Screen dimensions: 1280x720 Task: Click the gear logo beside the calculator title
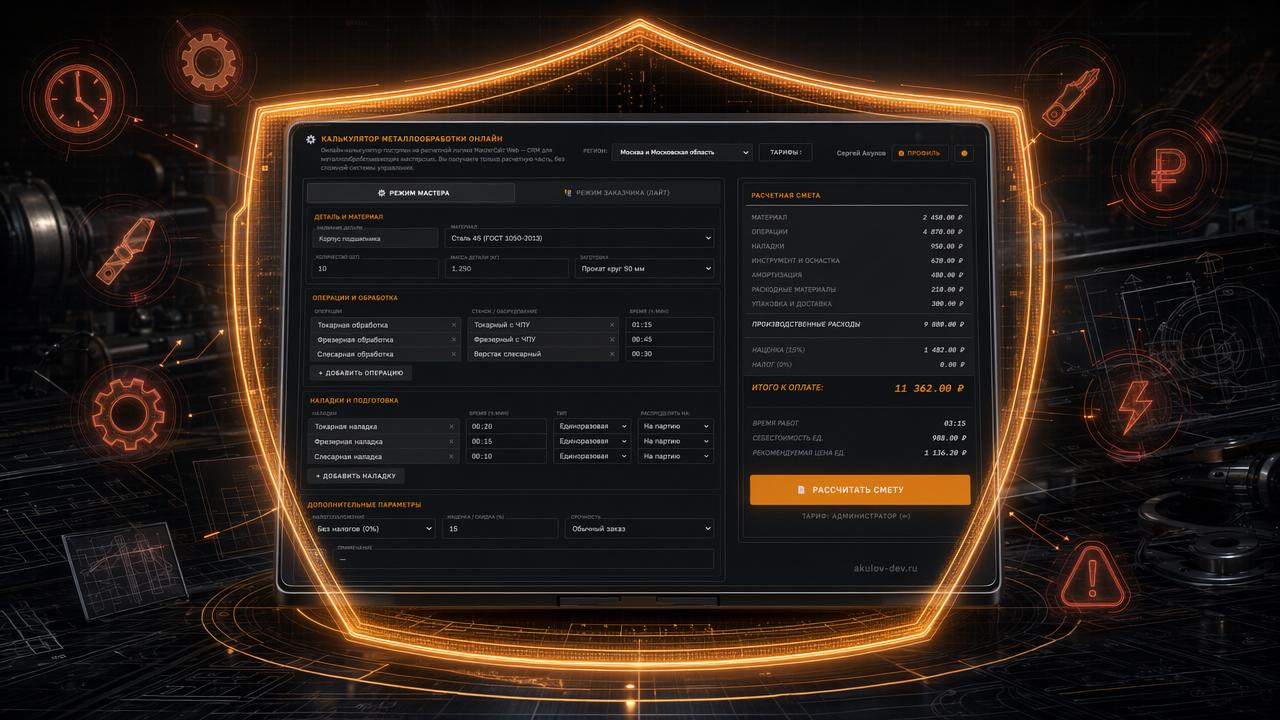[311, 139]
